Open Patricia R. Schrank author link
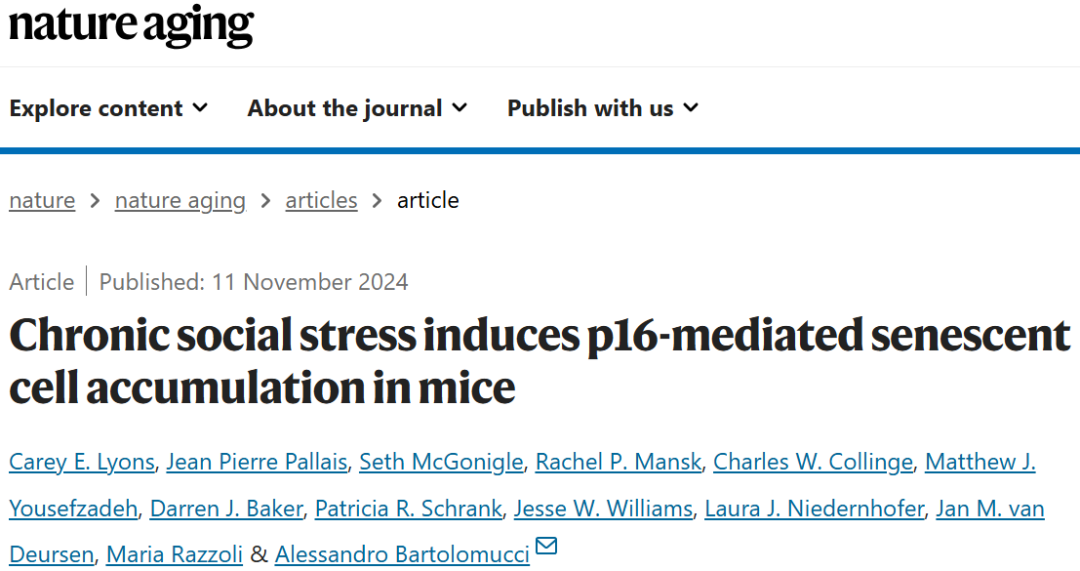1080x571 pixels. (408, 508)
